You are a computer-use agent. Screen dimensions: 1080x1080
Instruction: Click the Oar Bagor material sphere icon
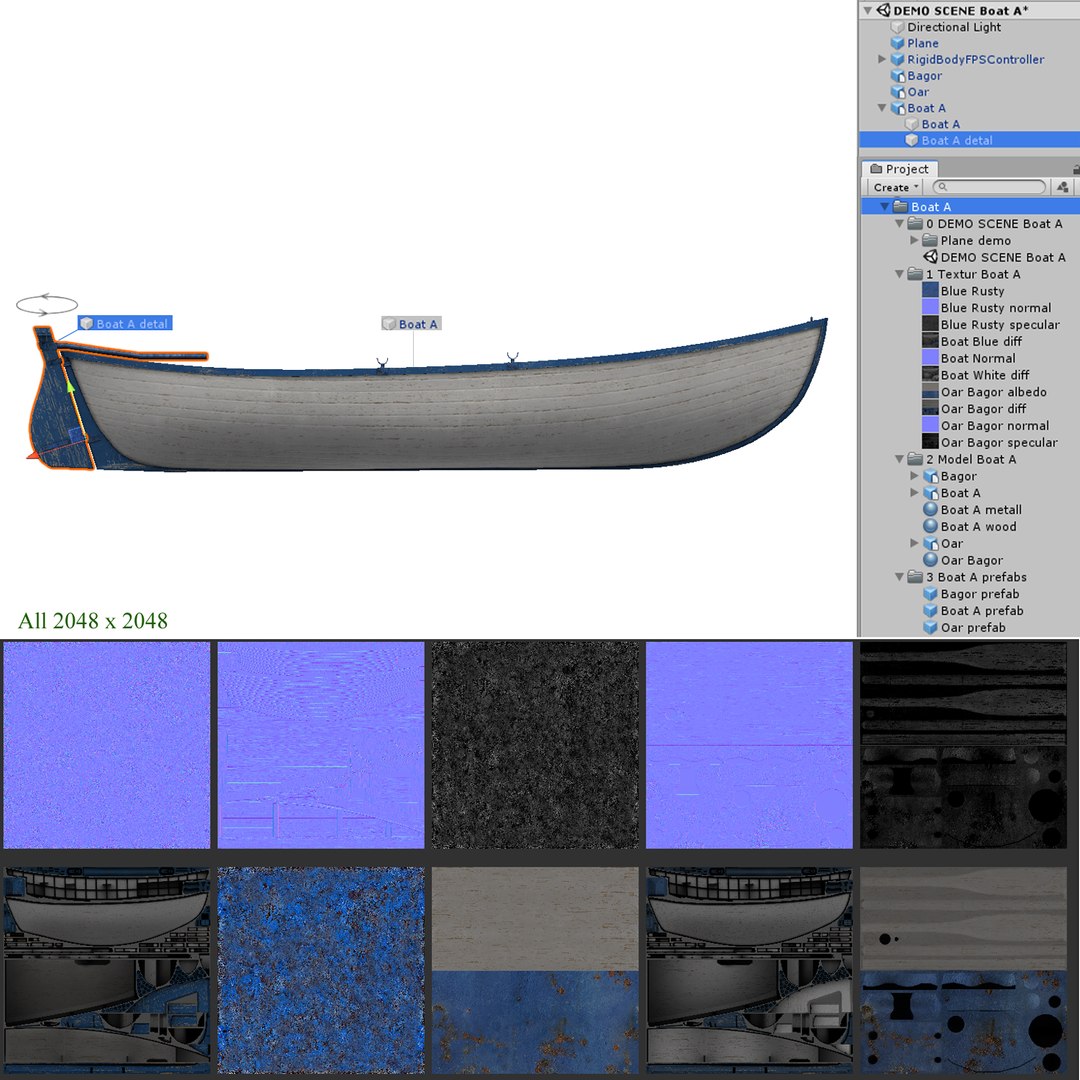click(930, 560)
